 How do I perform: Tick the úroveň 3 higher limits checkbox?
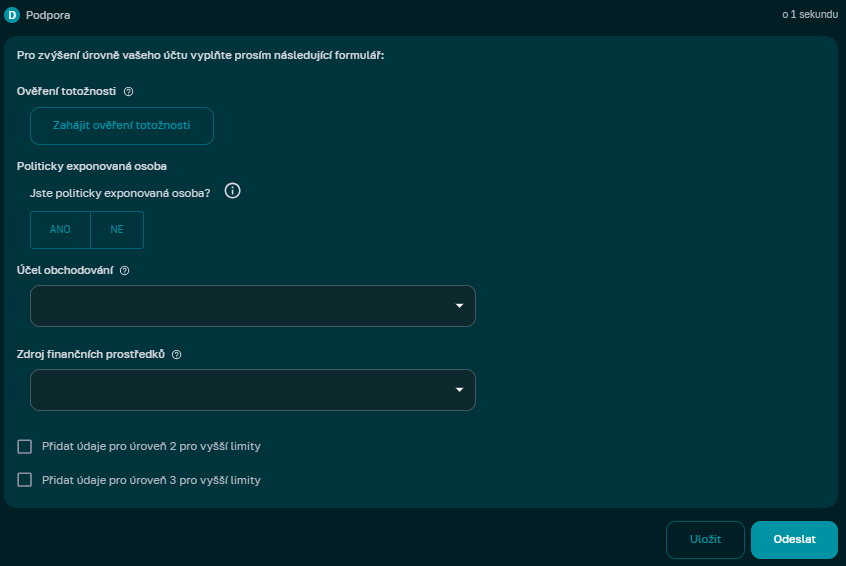click(25, 480)
